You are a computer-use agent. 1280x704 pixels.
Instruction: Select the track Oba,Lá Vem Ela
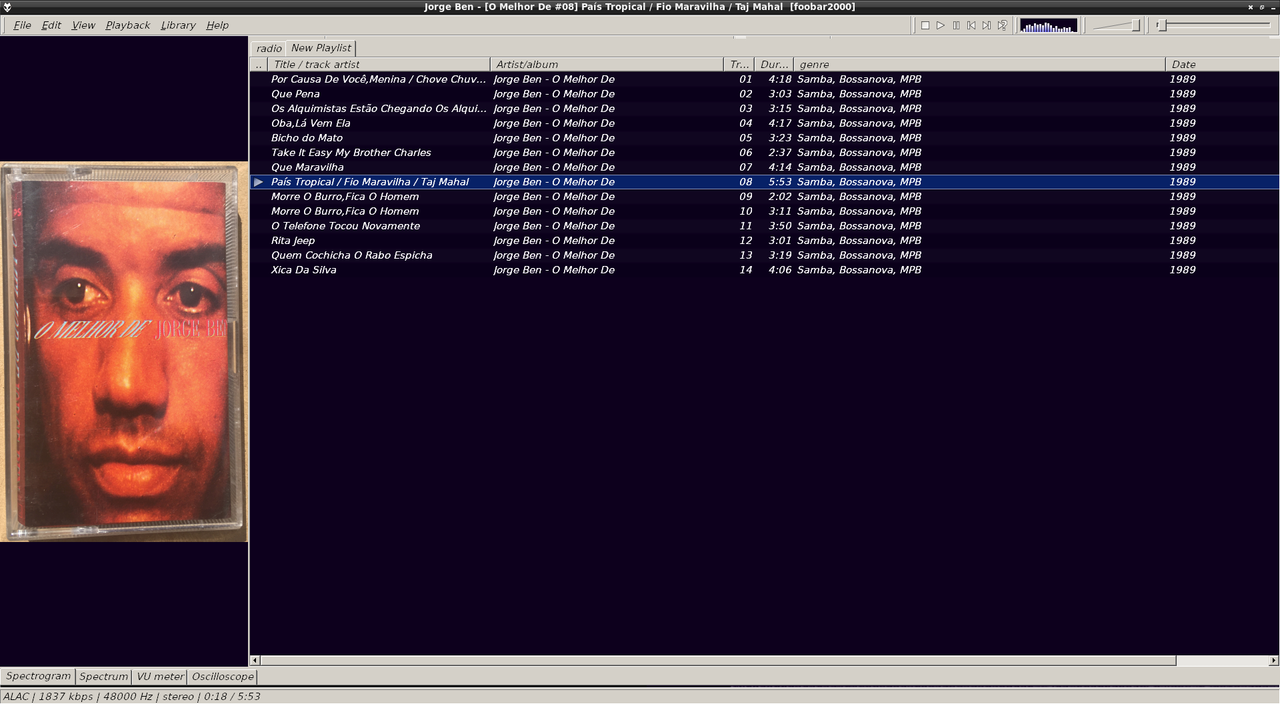coord(765,123)
